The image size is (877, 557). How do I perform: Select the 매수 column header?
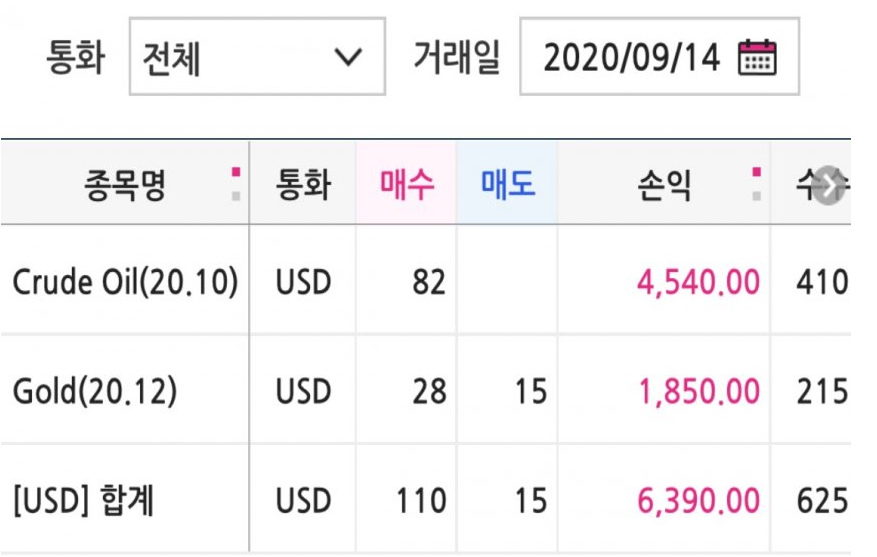click(x=407, y=183)
